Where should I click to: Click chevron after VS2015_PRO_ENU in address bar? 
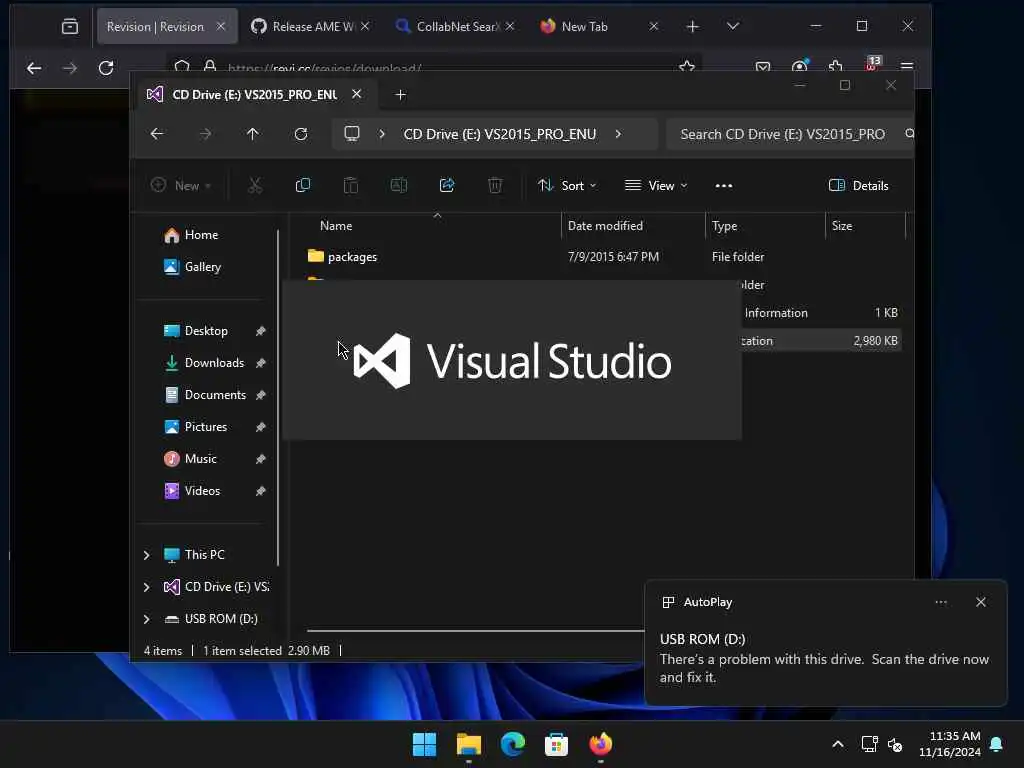[x=618, y=134]
